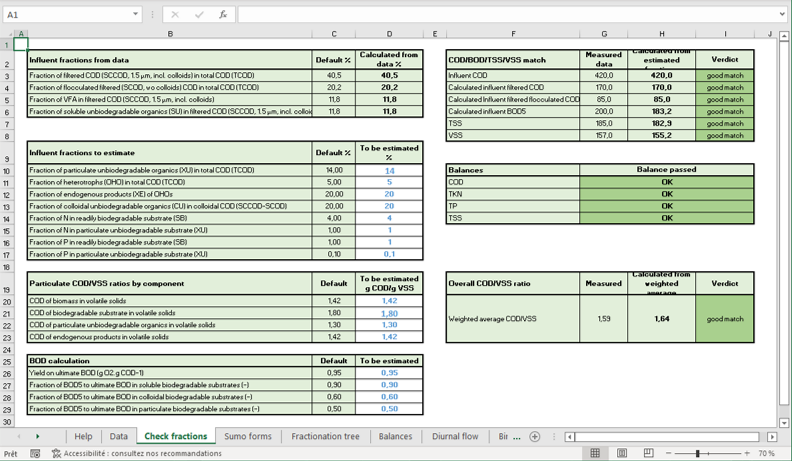
Task: Expand the formula bar with the chevron
Action: [781, 15]
